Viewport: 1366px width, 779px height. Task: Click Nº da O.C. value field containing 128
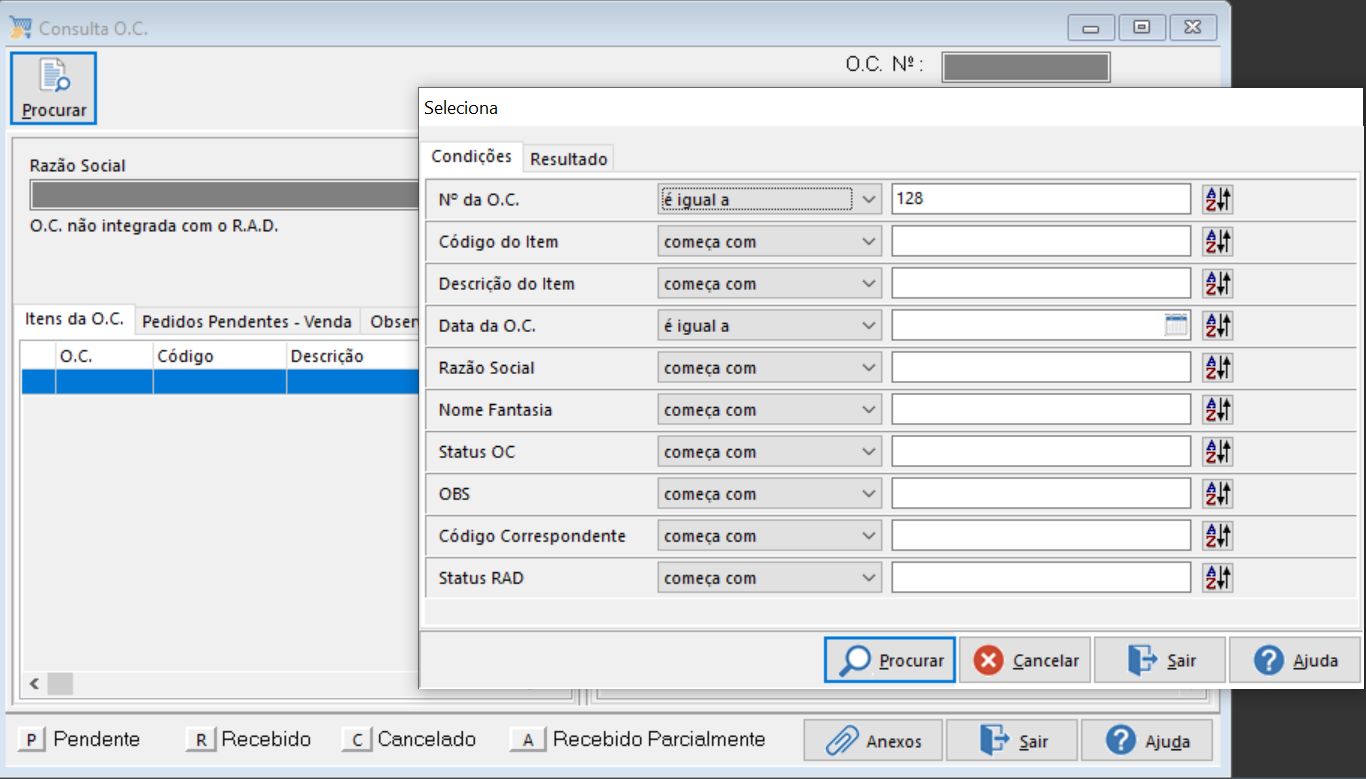coord(1041,199)
